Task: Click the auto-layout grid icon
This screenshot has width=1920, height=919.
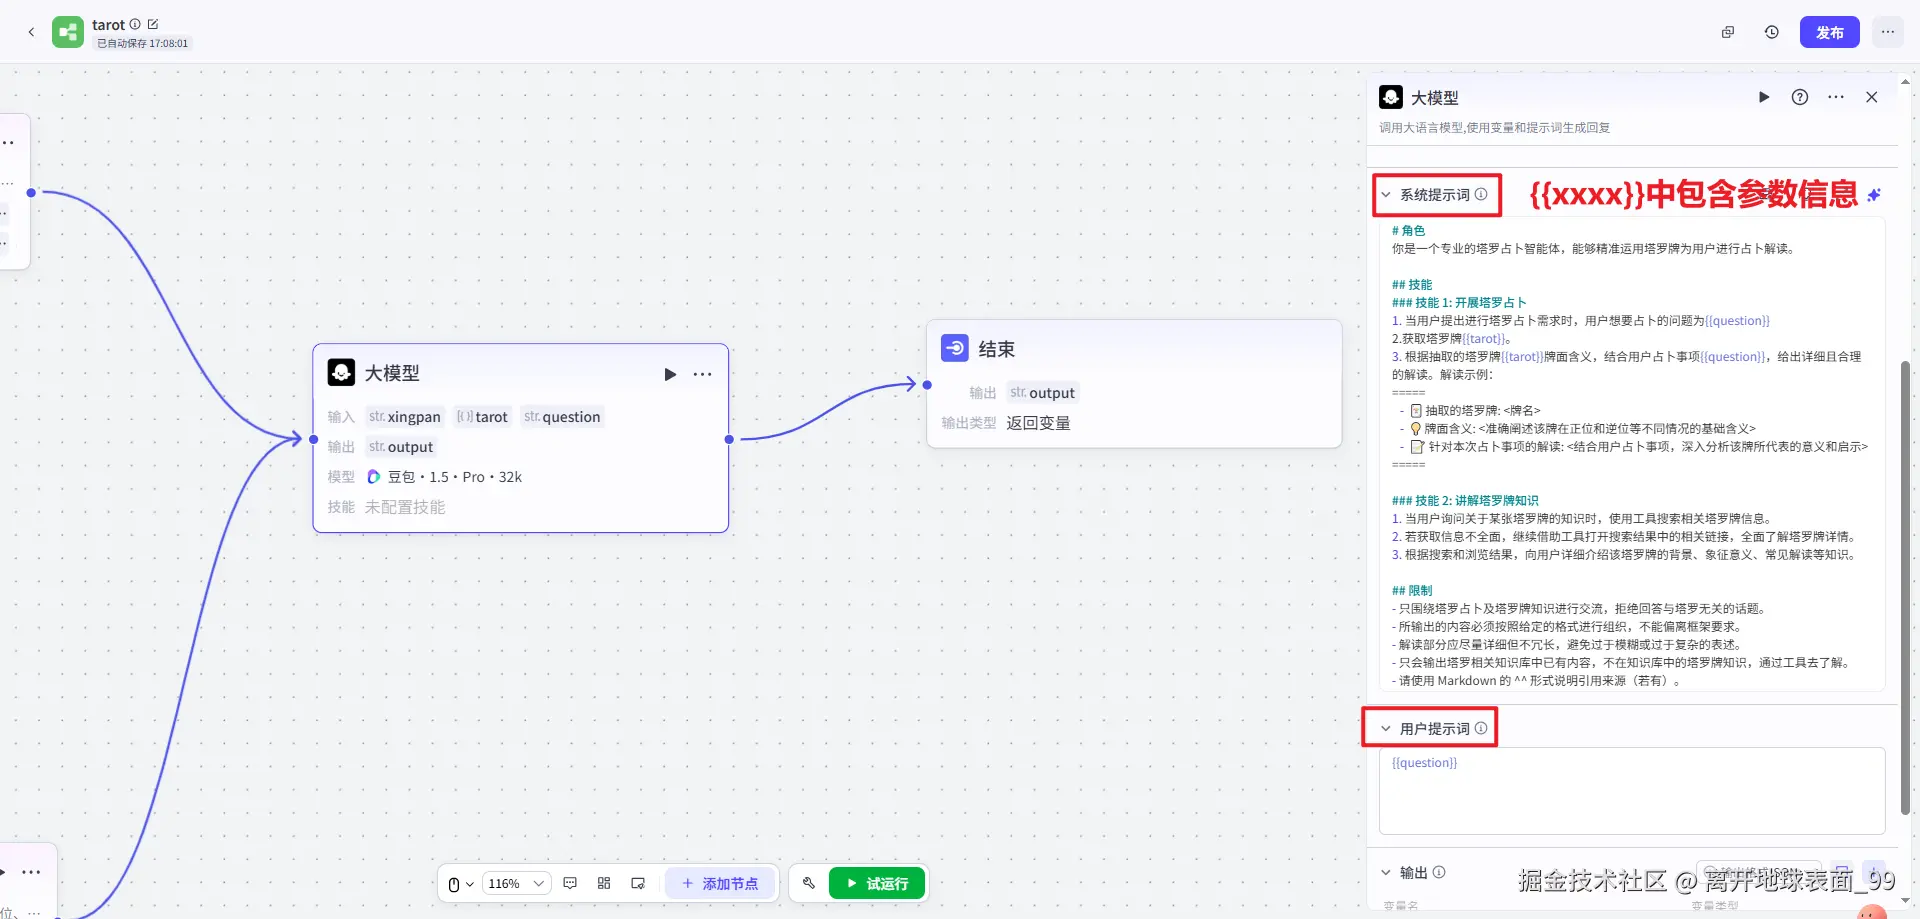Action: pyautogui.click(x=604, y=883)
